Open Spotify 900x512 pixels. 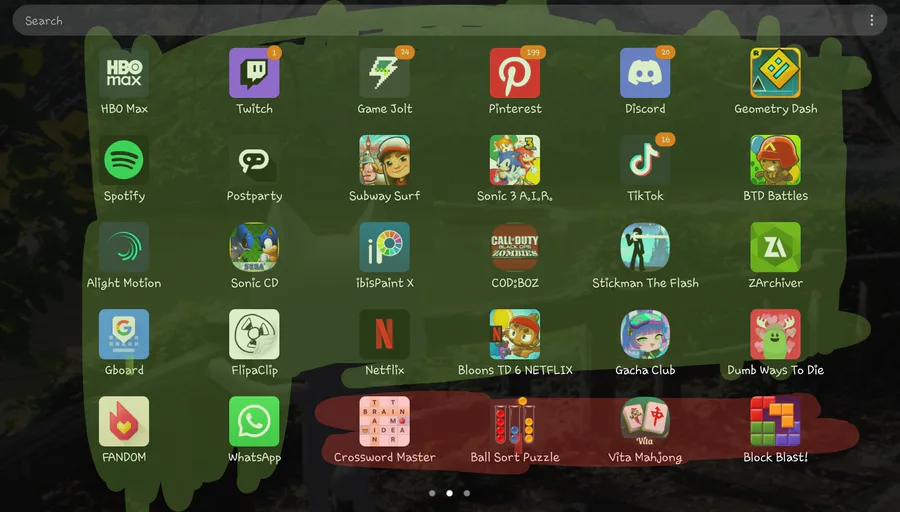click(x=124, y=160)
